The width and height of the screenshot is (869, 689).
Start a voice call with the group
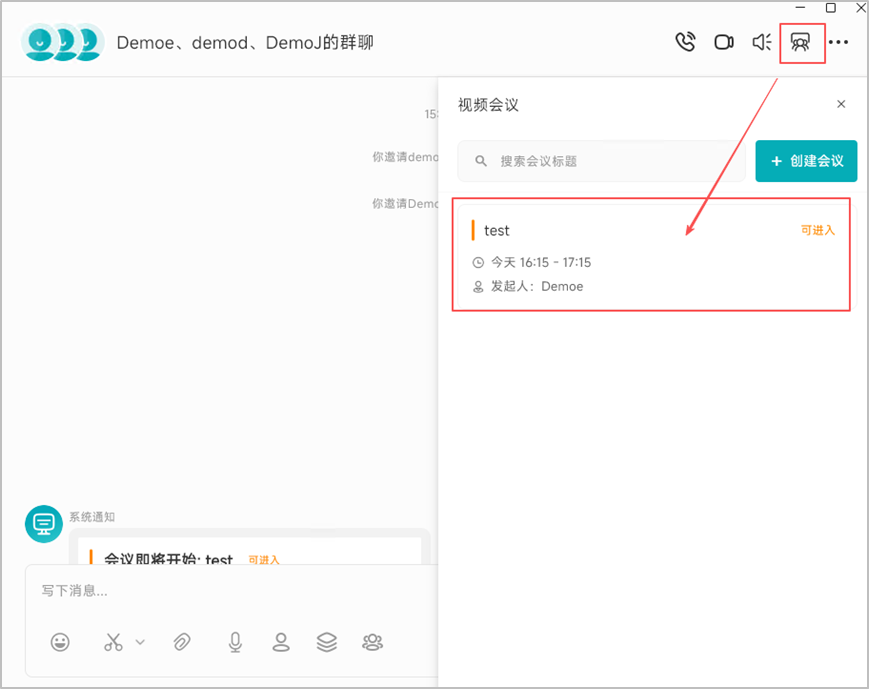685,42
